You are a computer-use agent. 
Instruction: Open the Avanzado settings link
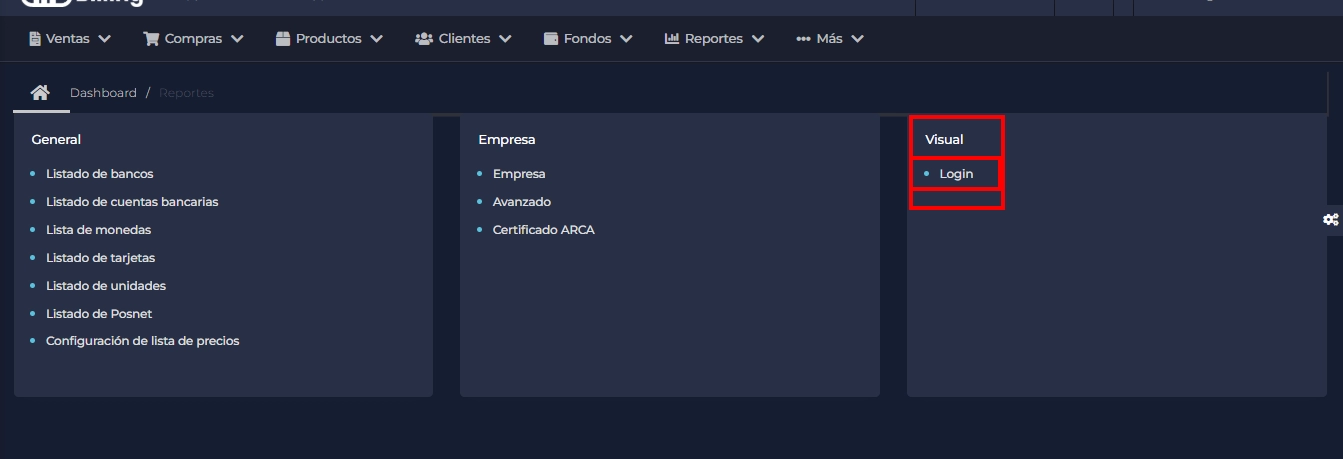tap(522, 202)
